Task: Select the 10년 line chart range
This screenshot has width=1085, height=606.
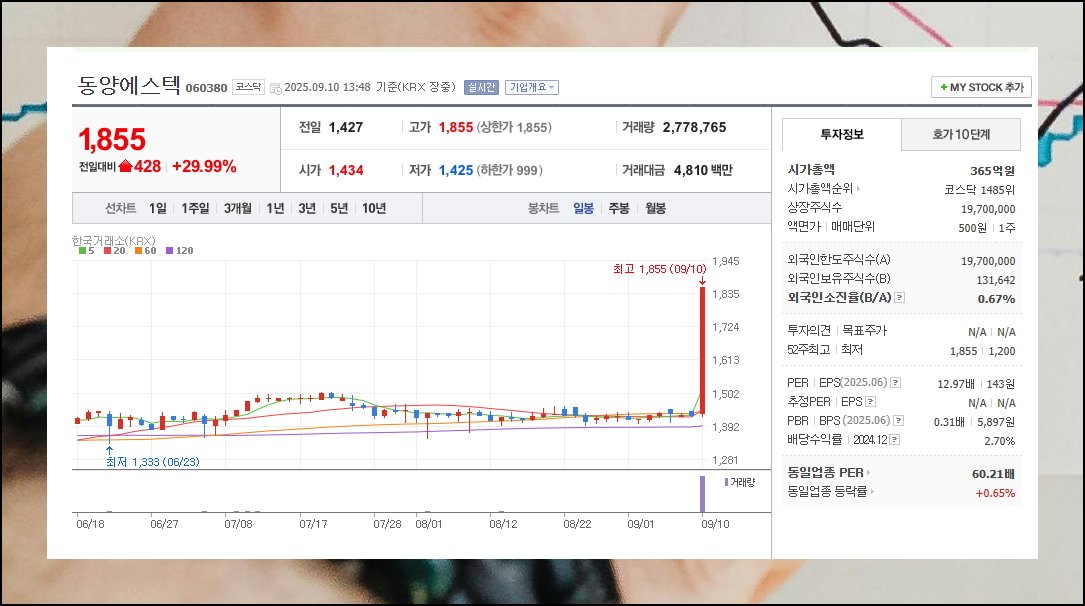Action: click(x=374, y=208)
